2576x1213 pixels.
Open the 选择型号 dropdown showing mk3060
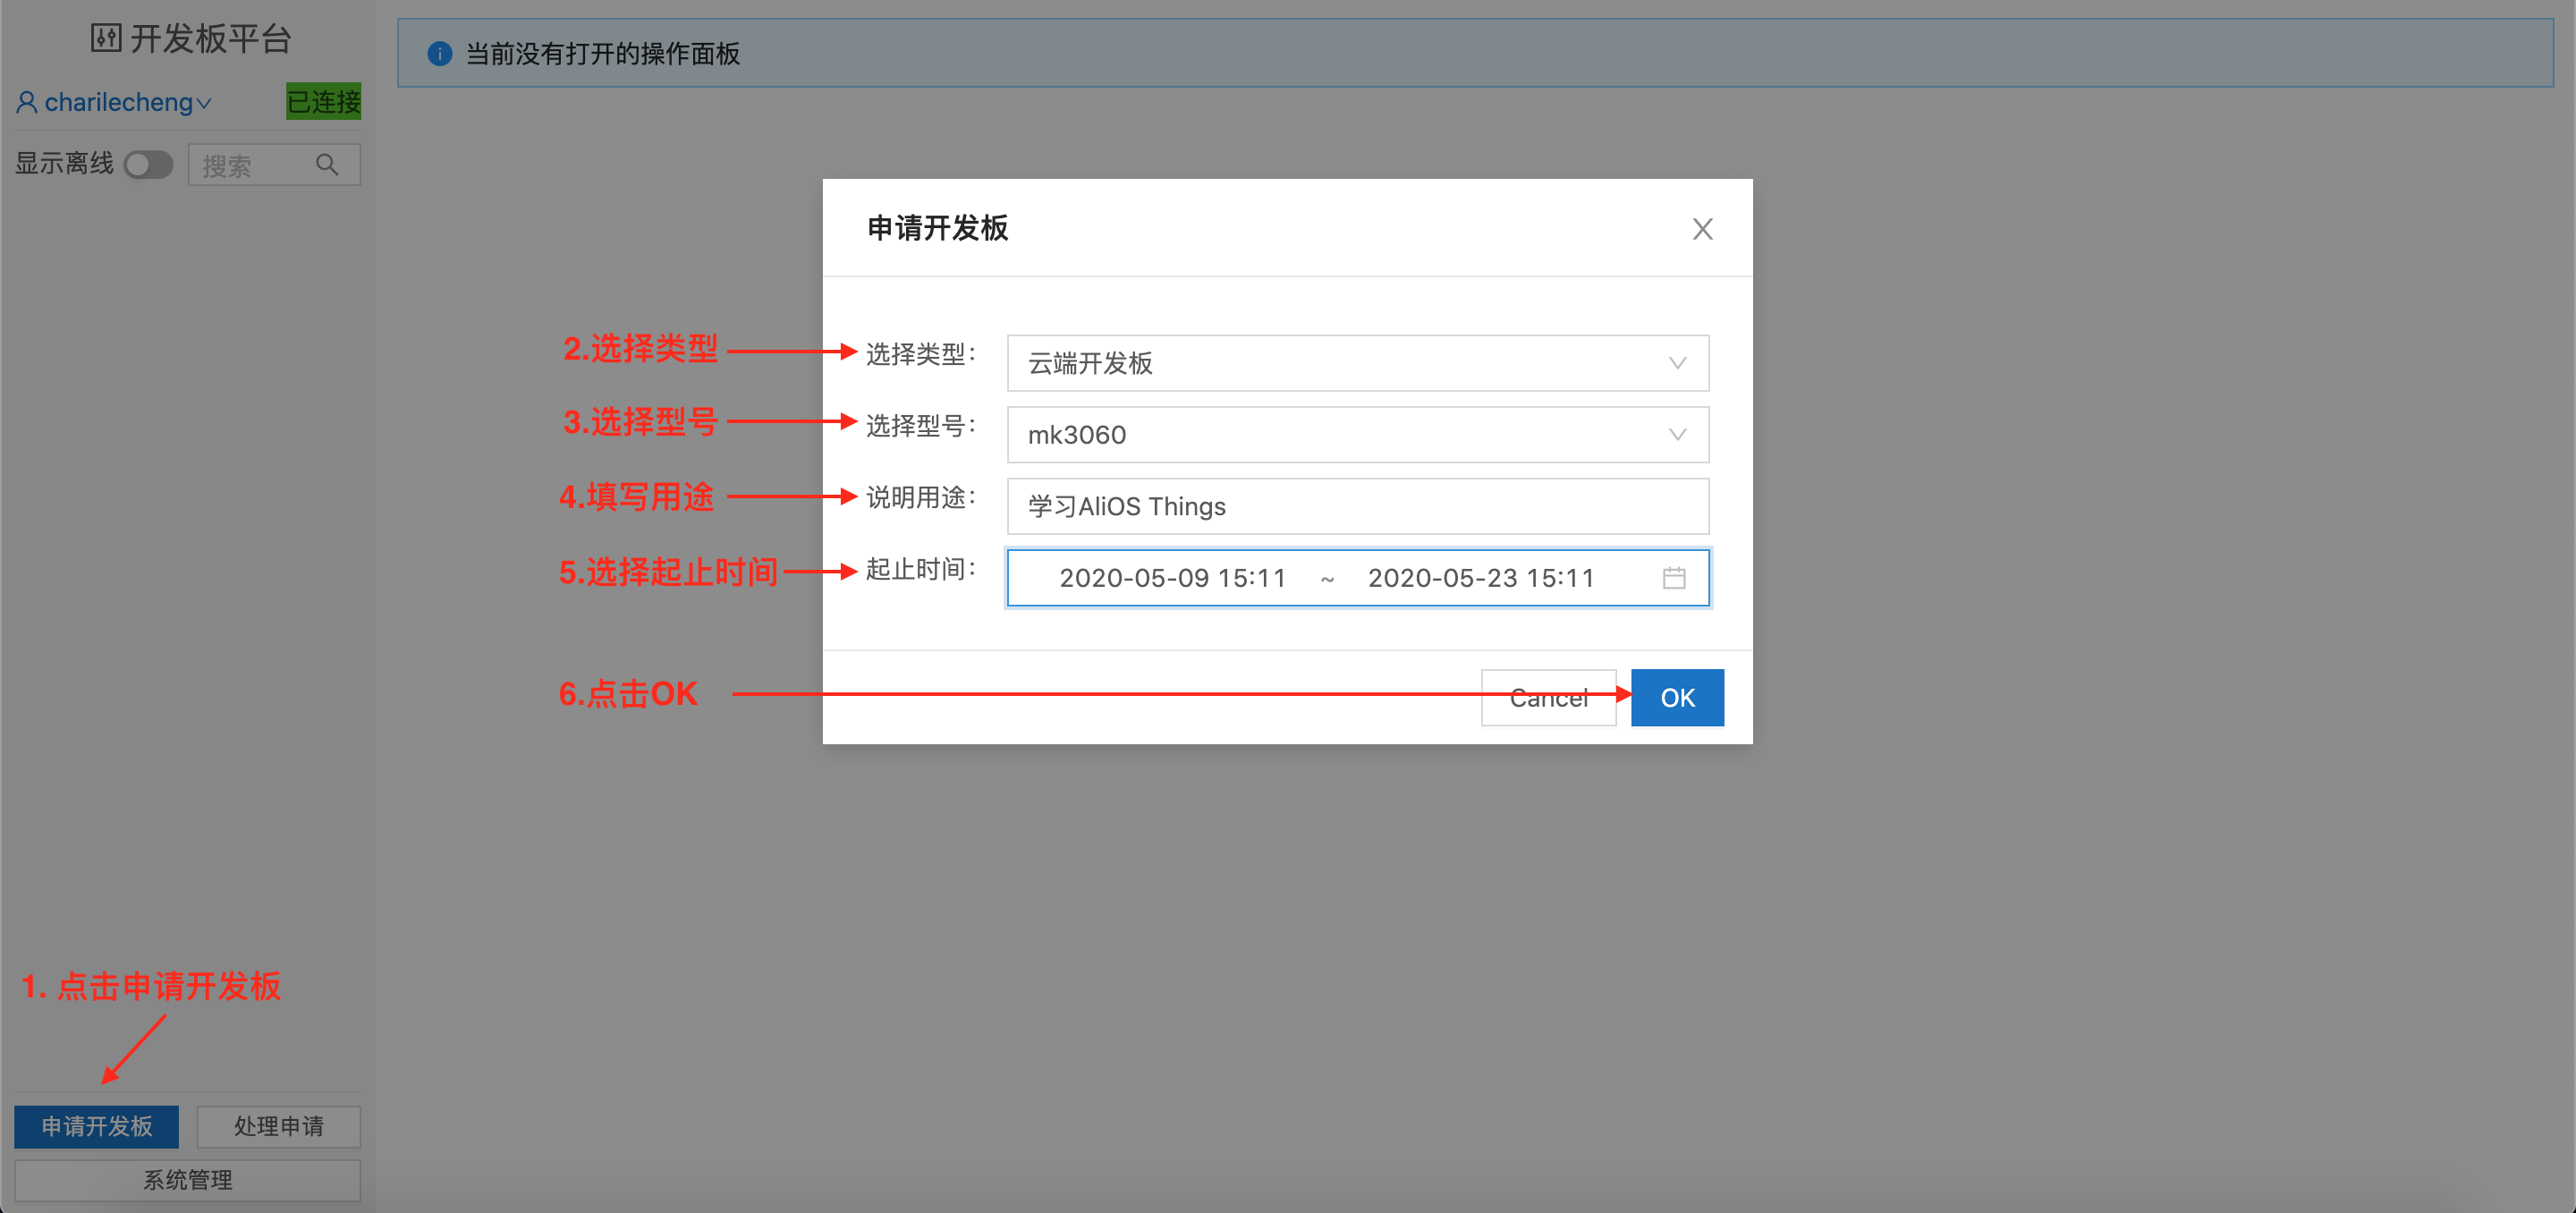(x=1357, y=435)
